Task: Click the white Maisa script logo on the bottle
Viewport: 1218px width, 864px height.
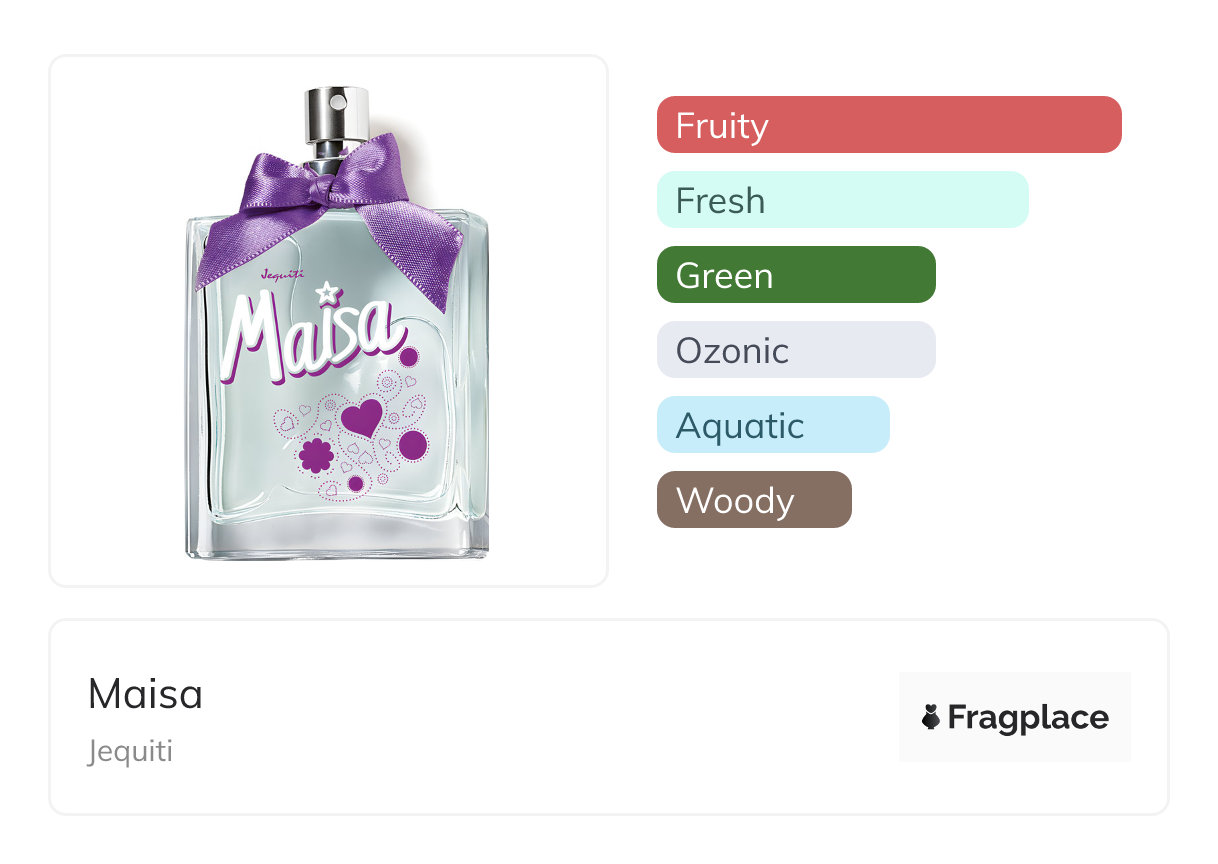Action: coord(308,336)
